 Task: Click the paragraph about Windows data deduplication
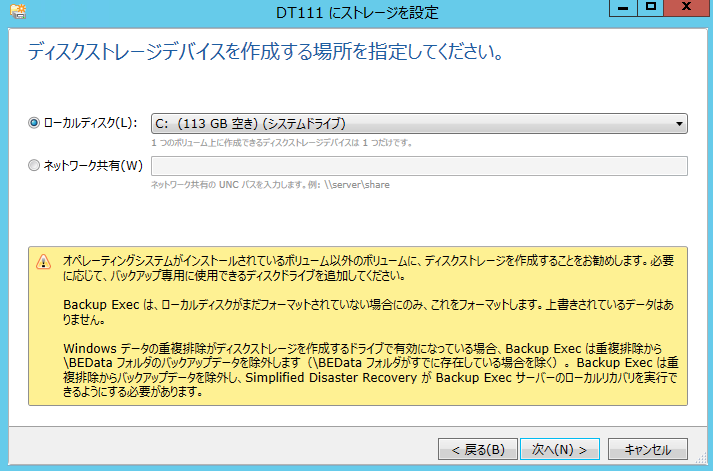point(371,370)
